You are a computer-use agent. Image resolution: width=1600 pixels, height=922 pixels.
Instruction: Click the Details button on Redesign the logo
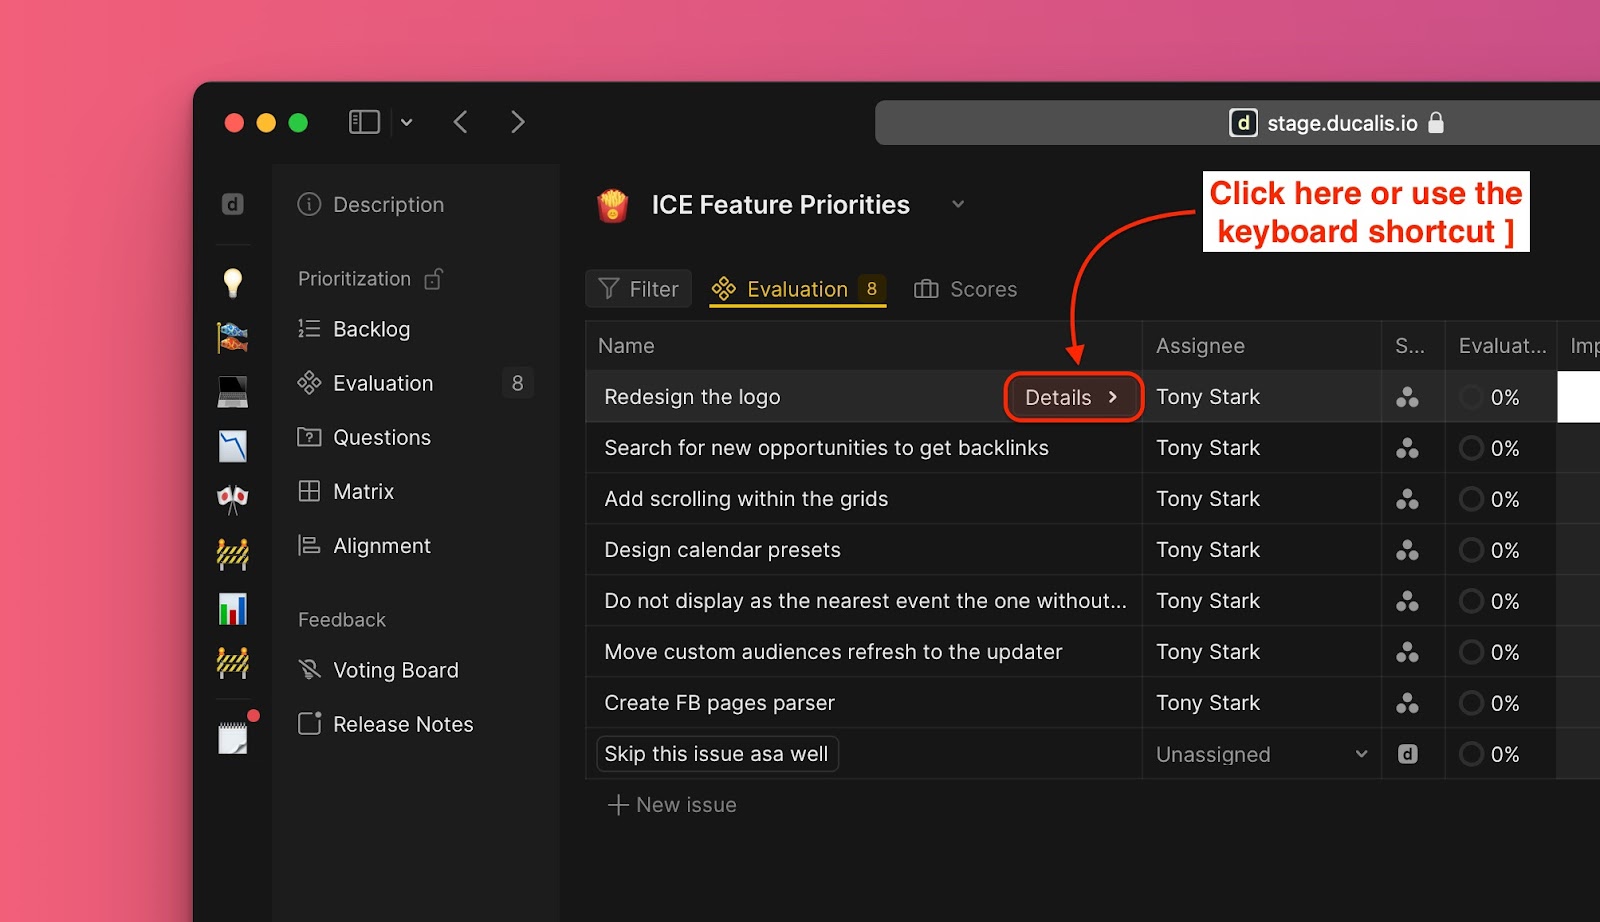coord(1072,397)
